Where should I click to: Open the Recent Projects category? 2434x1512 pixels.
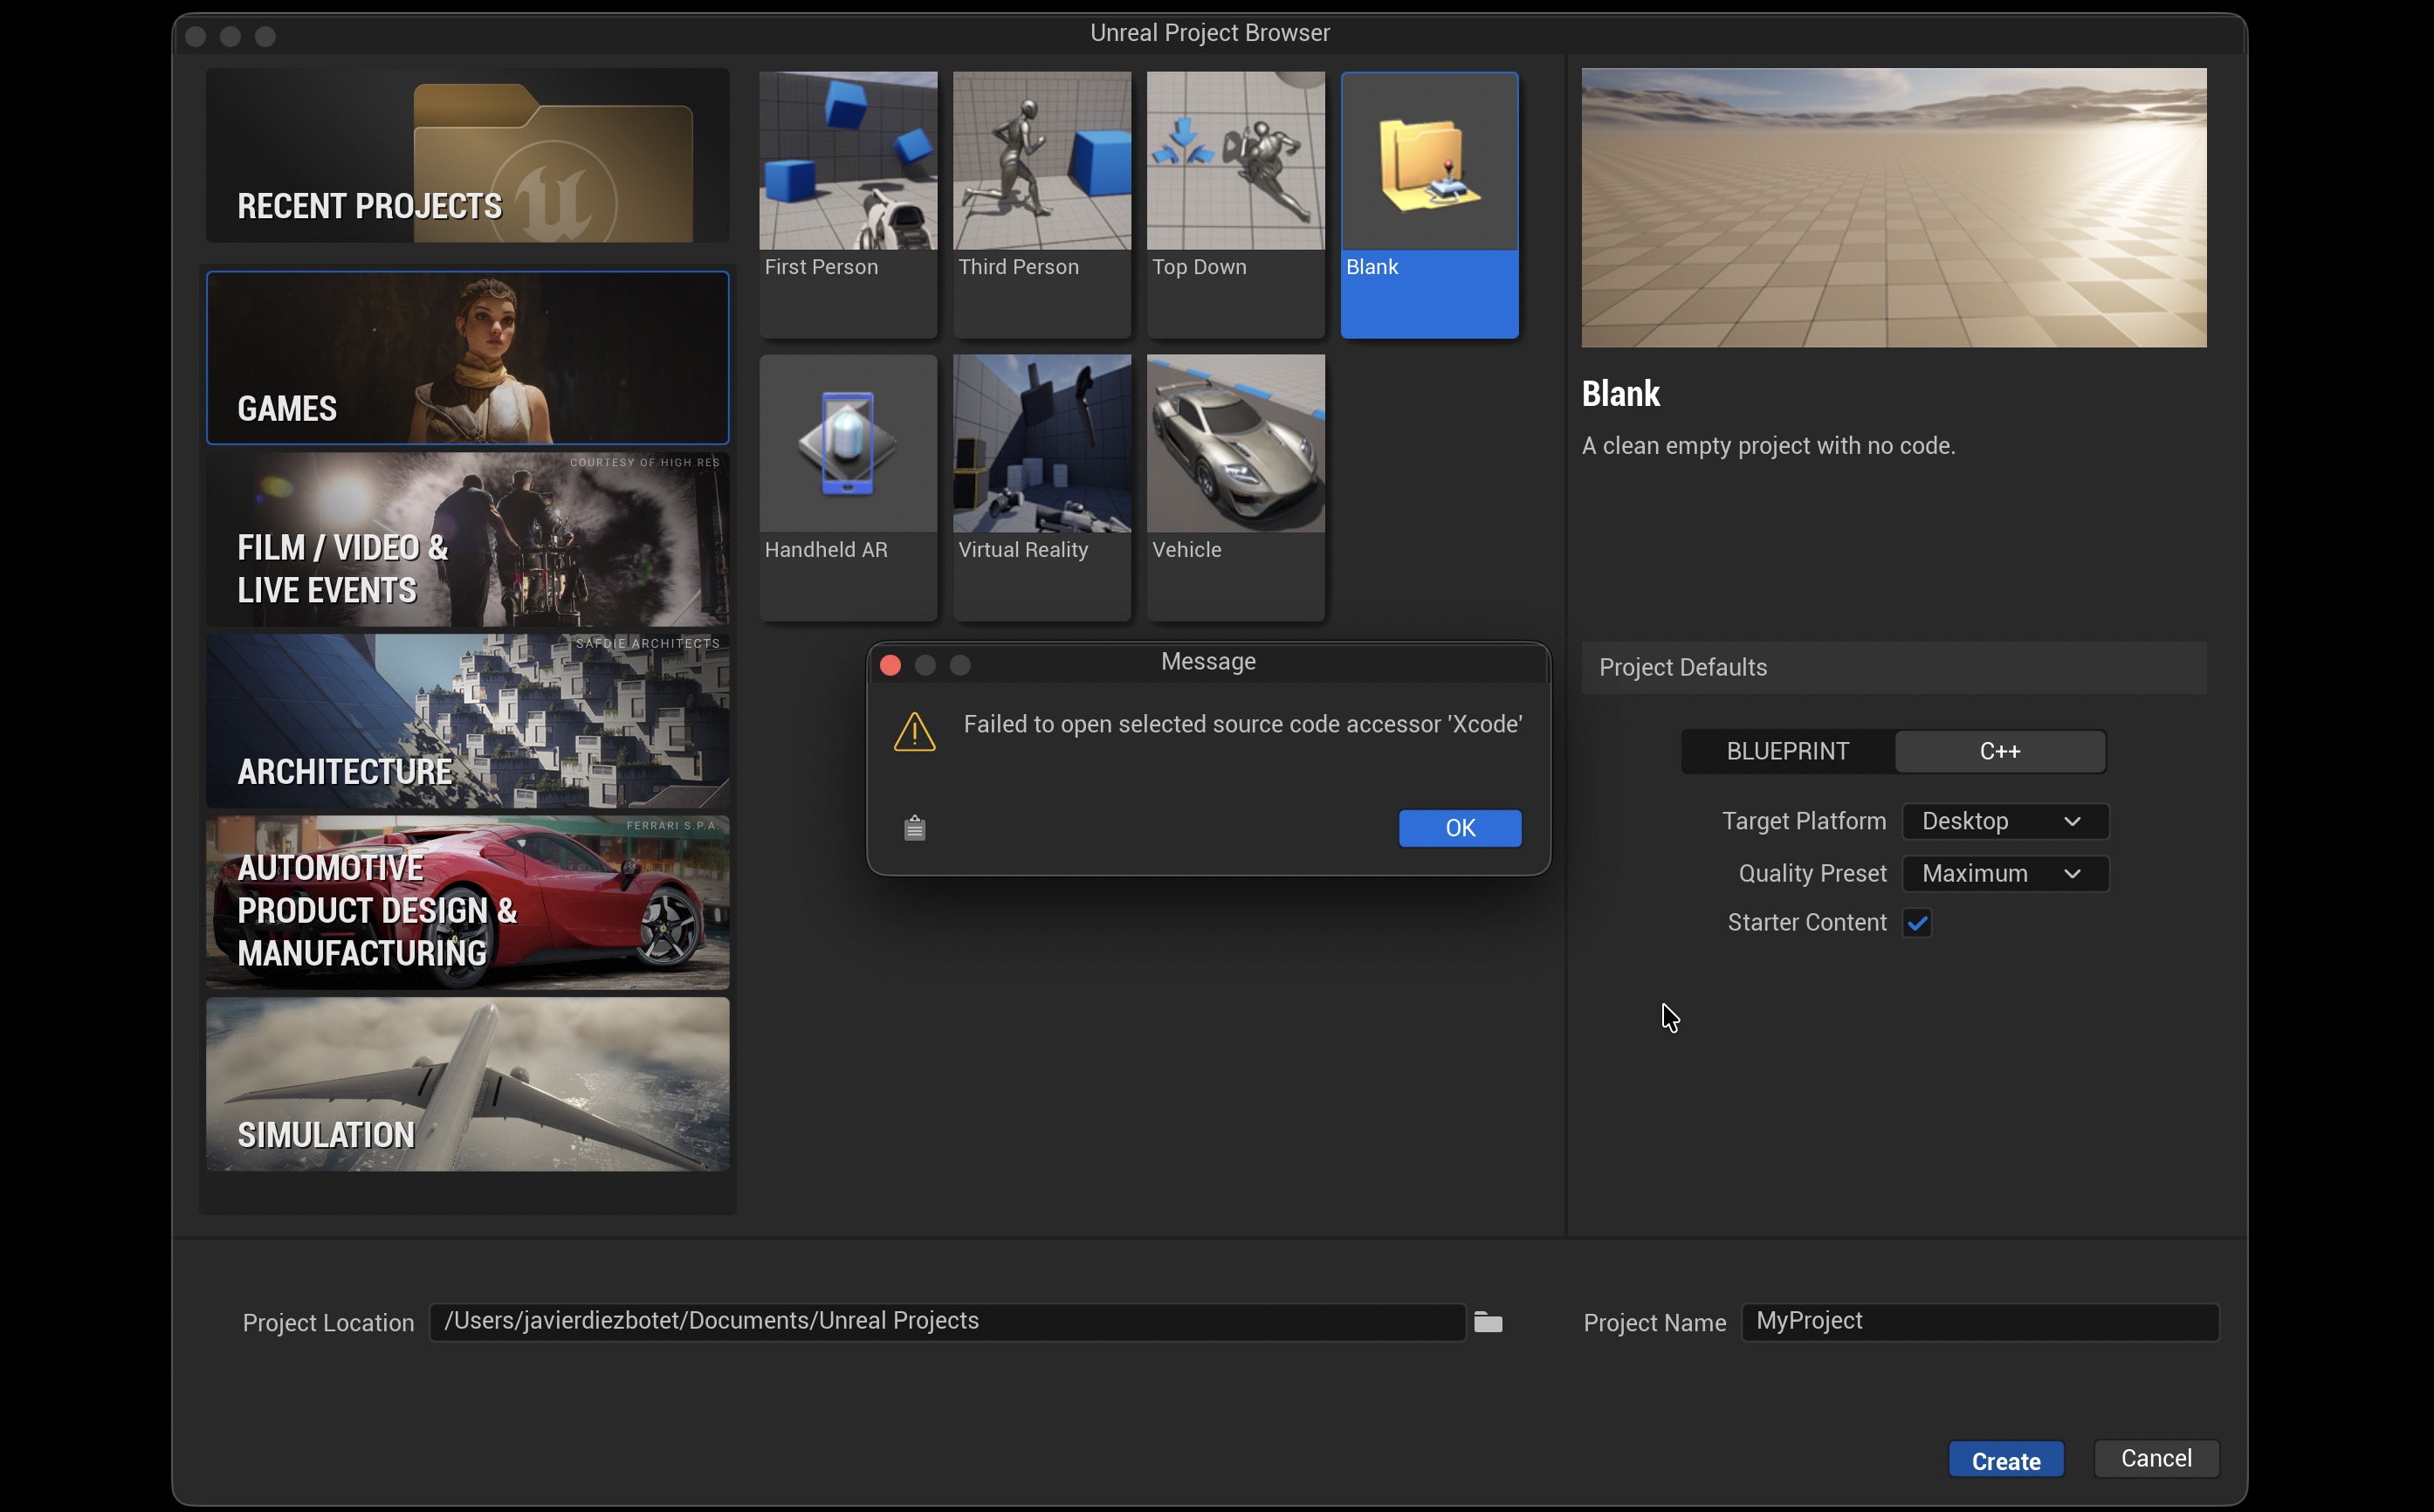(x=467, y=155)
